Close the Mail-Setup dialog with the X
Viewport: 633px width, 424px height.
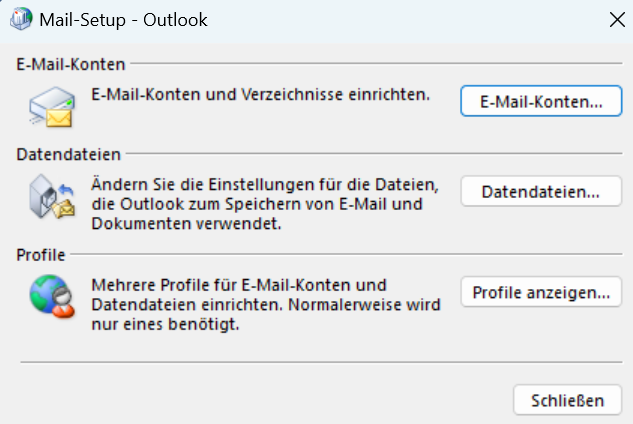click(616, 17)
